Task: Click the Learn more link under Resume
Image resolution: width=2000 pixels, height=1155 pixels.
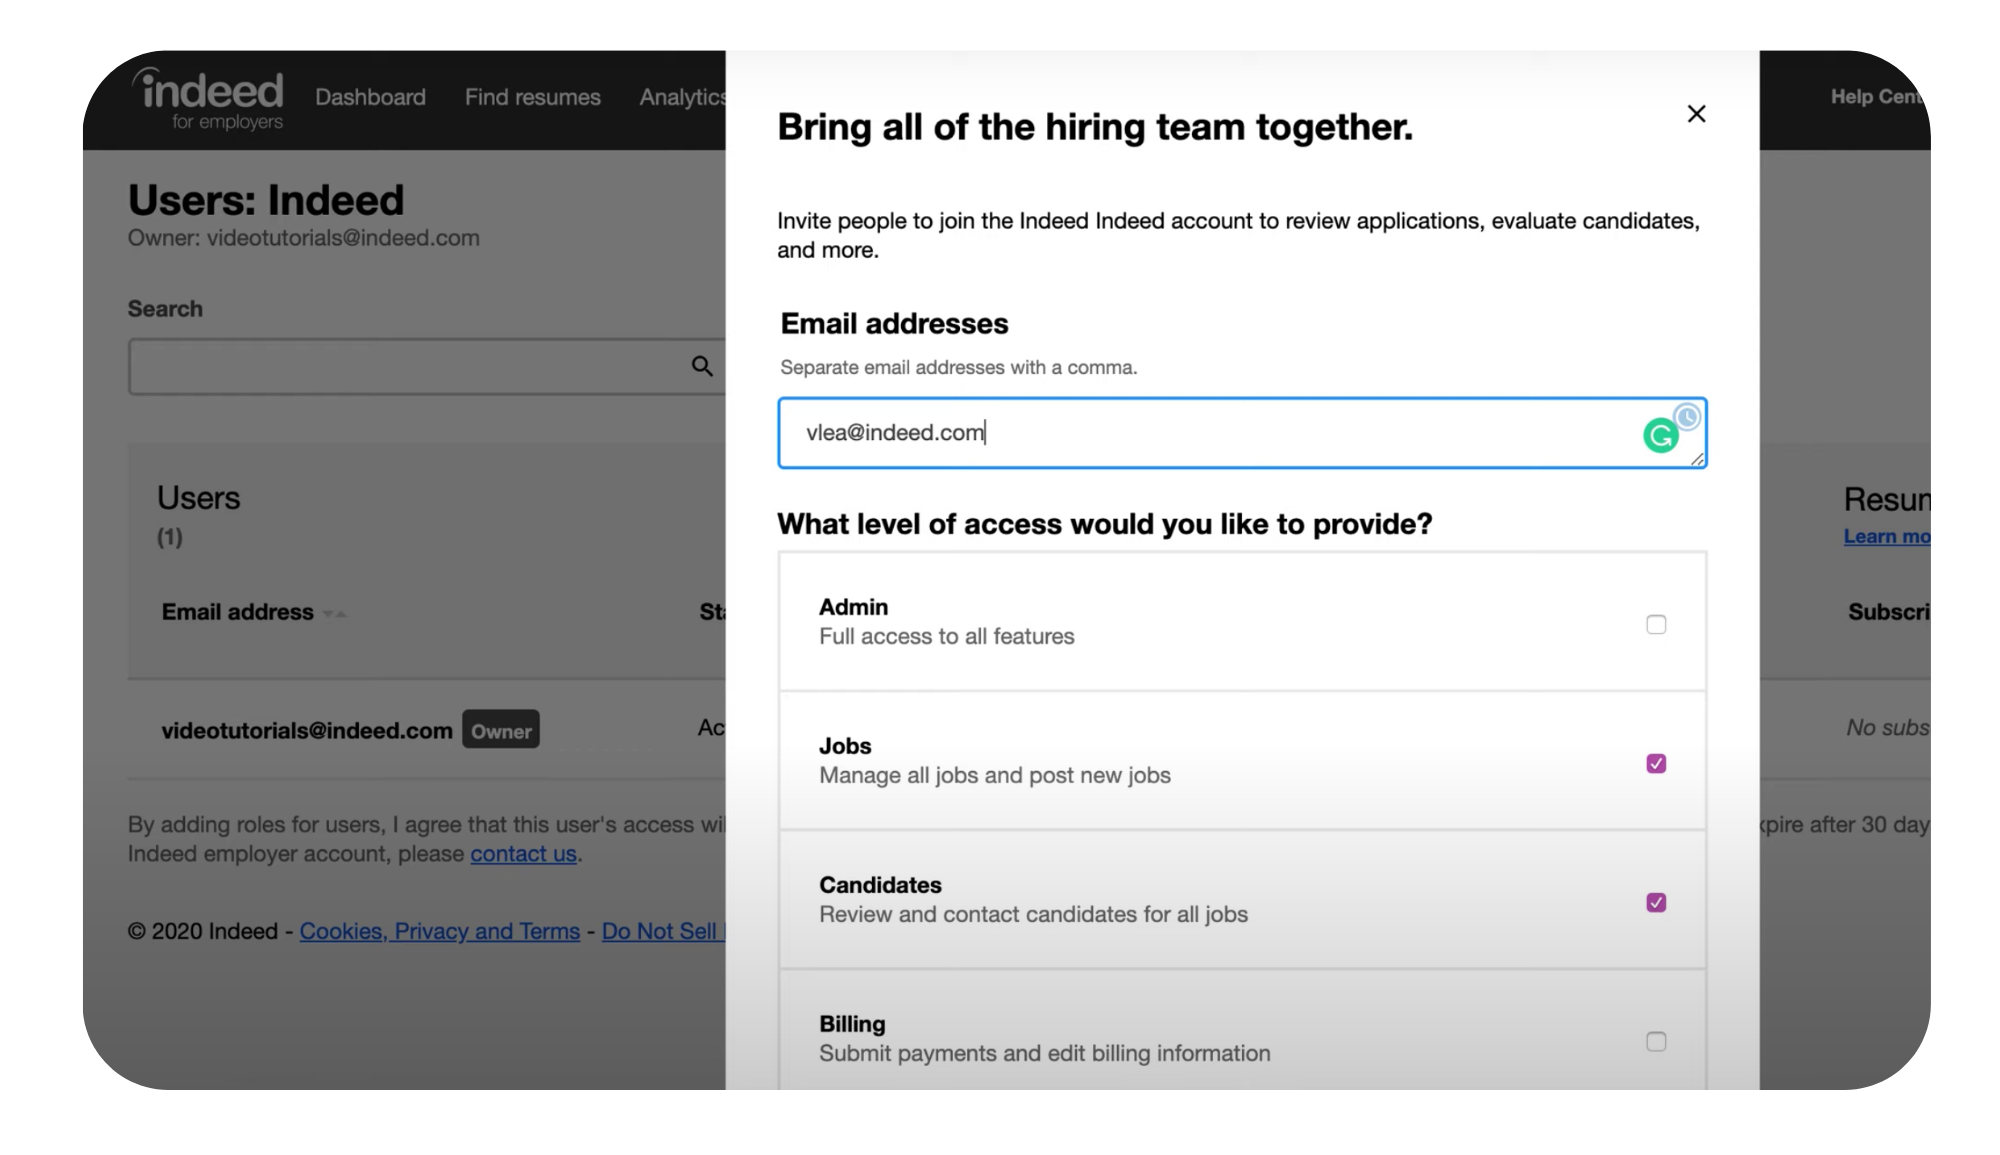Action: pyautogui.click(x=1886, y=536)
